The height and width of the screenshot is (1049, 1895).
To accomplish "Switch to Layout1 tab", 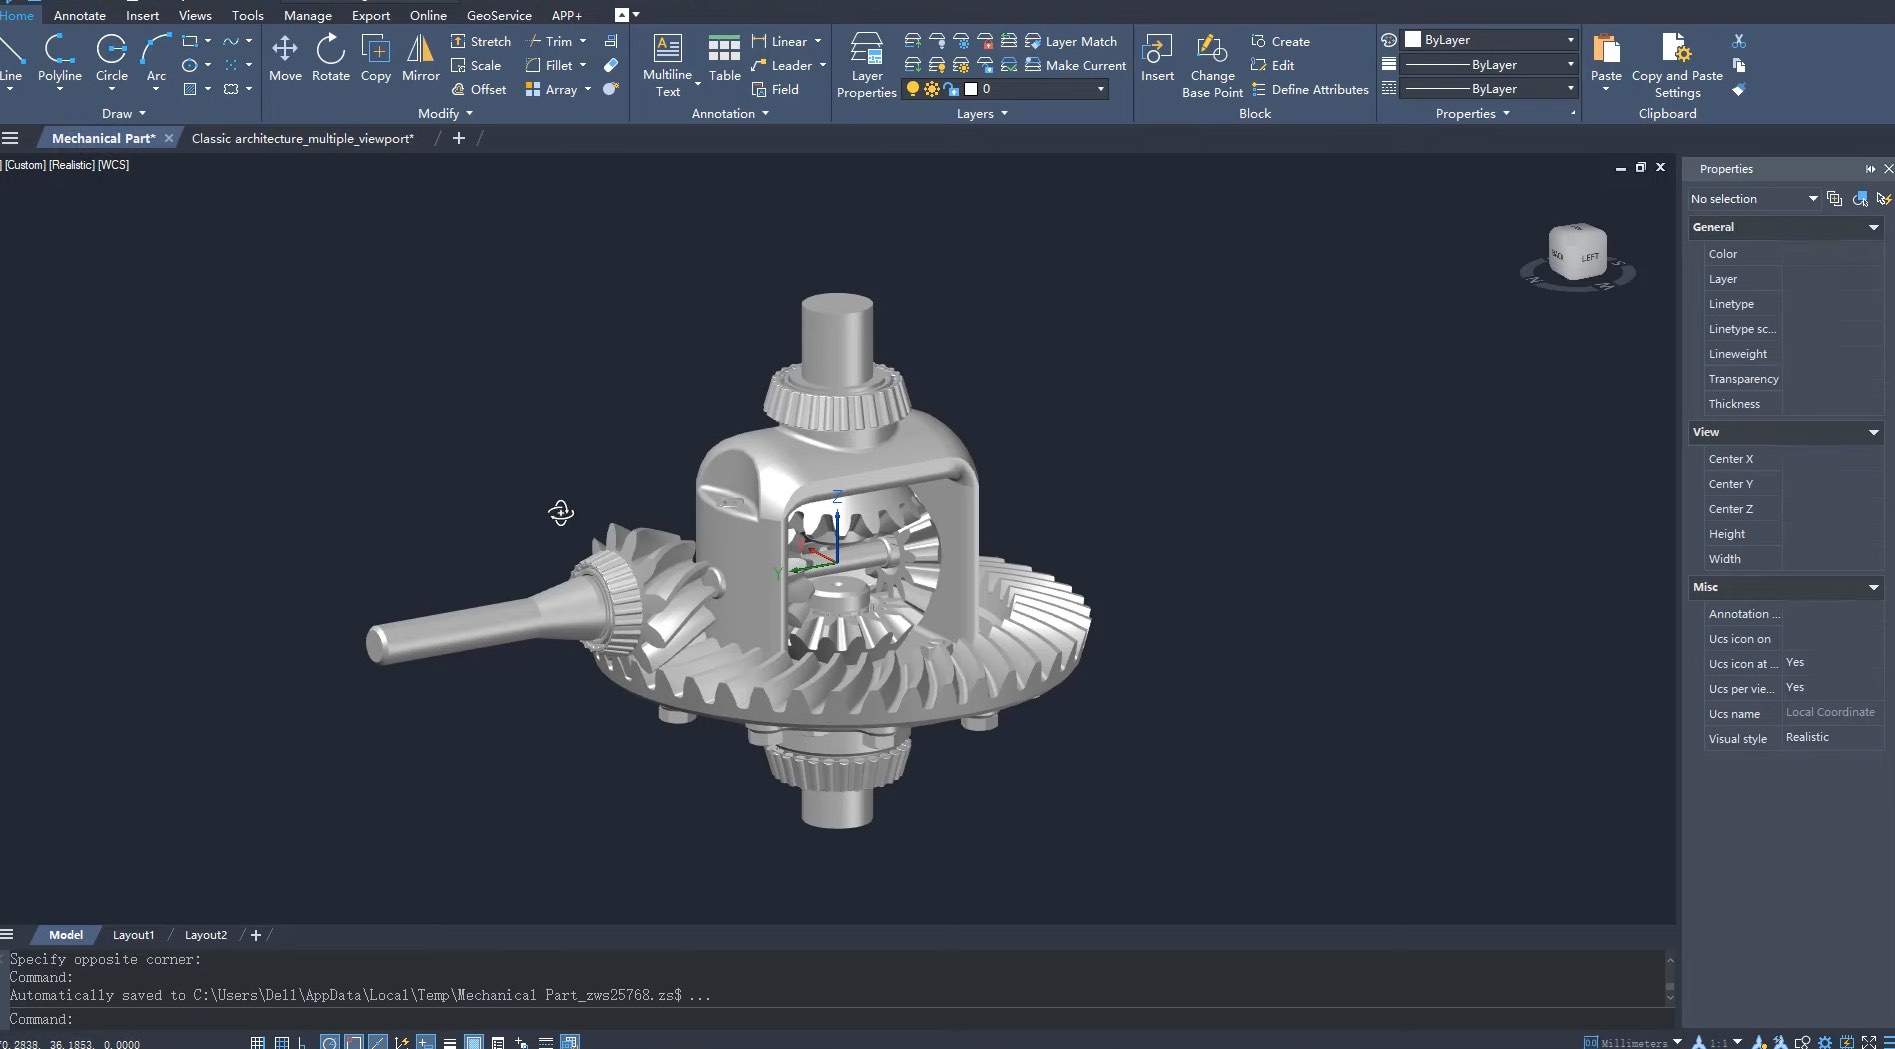I will tap(133, 935).
